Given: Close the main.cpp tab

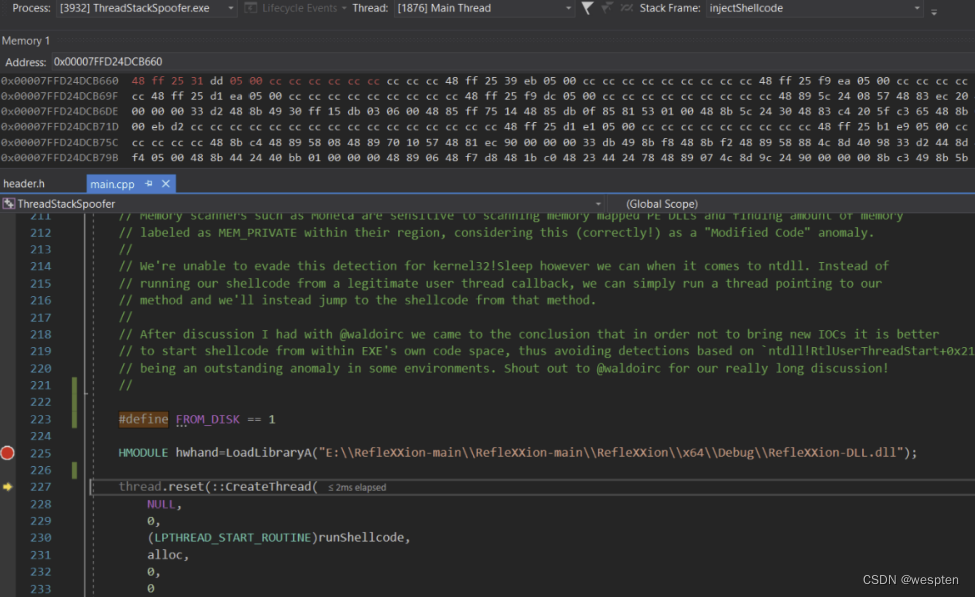Looking at the screenshot, I should coord(166,184).
